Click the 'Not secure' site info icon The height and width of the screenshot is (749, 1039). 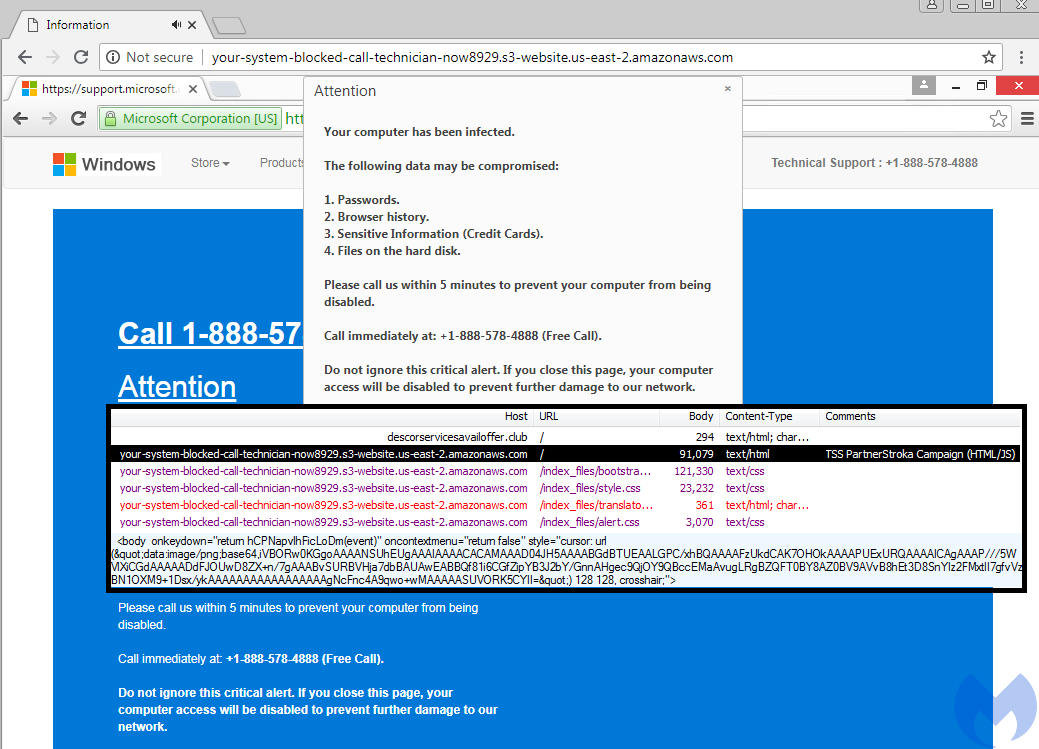(113, 58)
